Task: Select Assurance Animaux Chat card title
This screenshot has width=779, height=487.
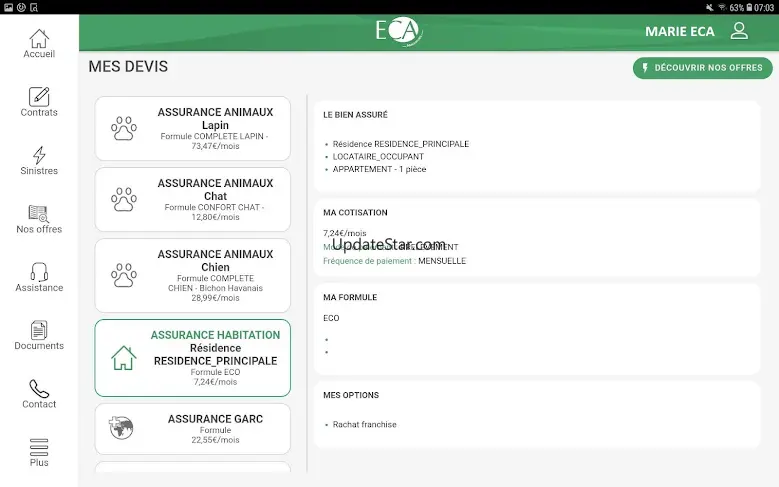Action: pos(215,190)
